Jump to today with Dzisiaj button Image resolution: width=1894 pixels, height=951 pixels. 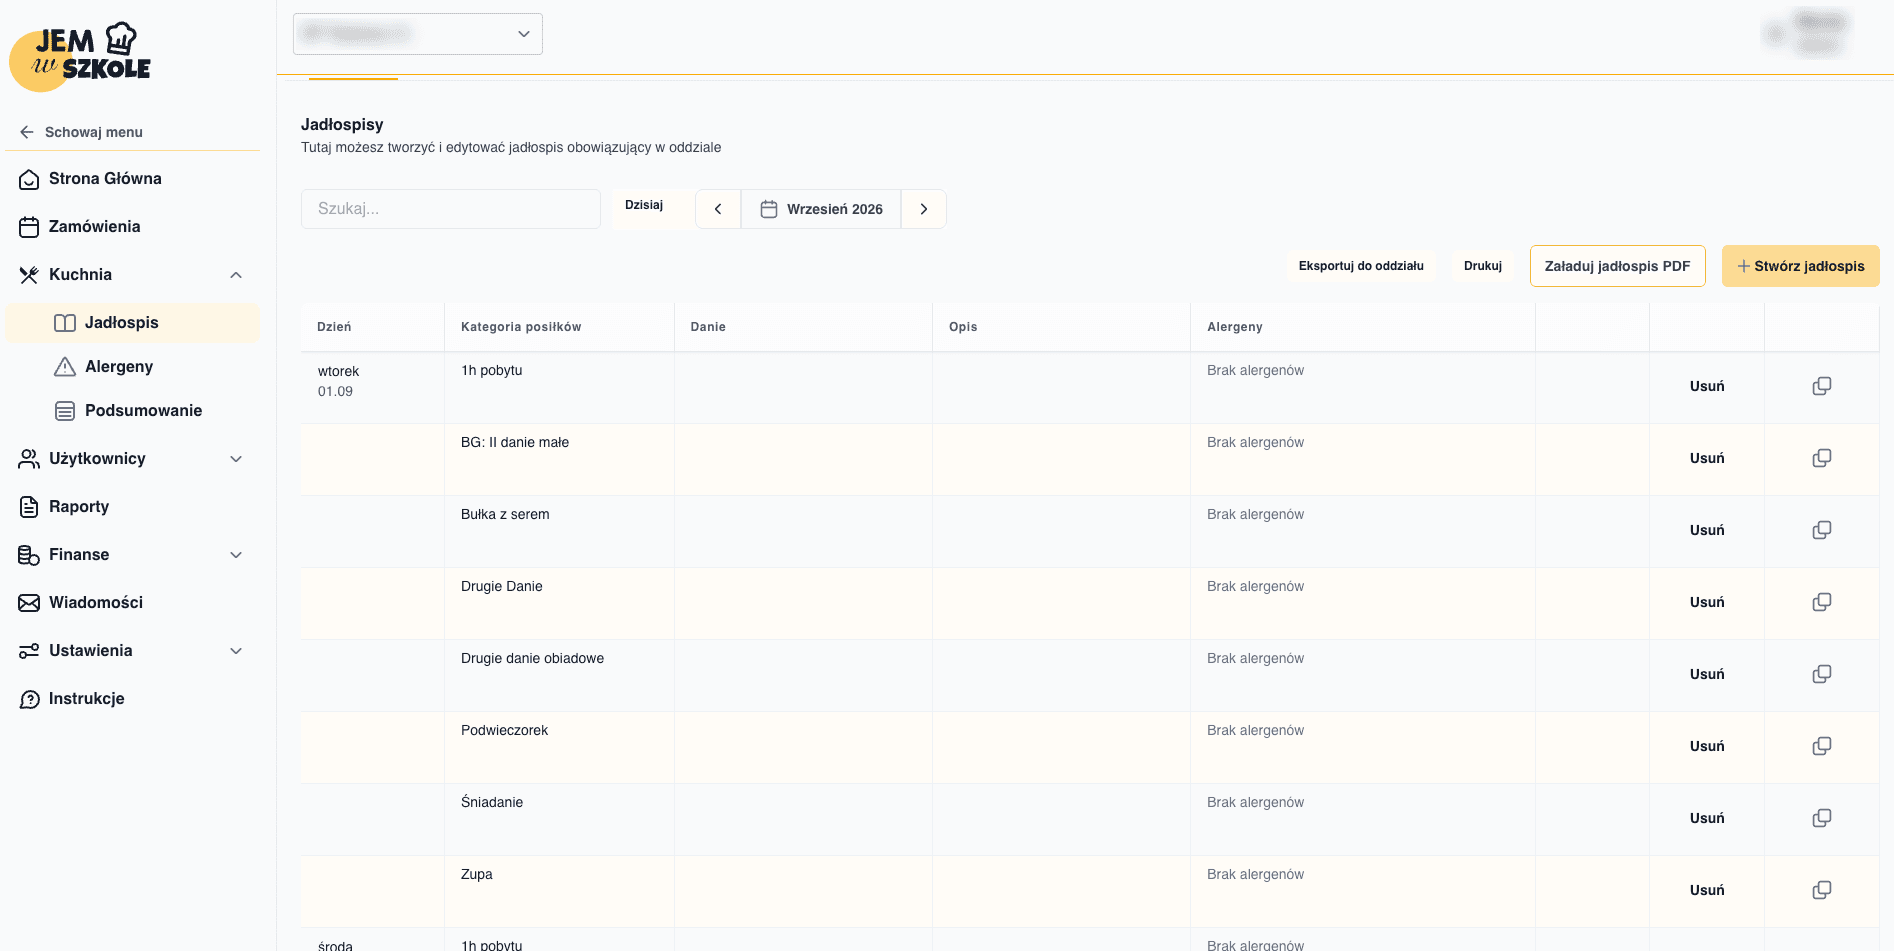[x=644, y=205]
